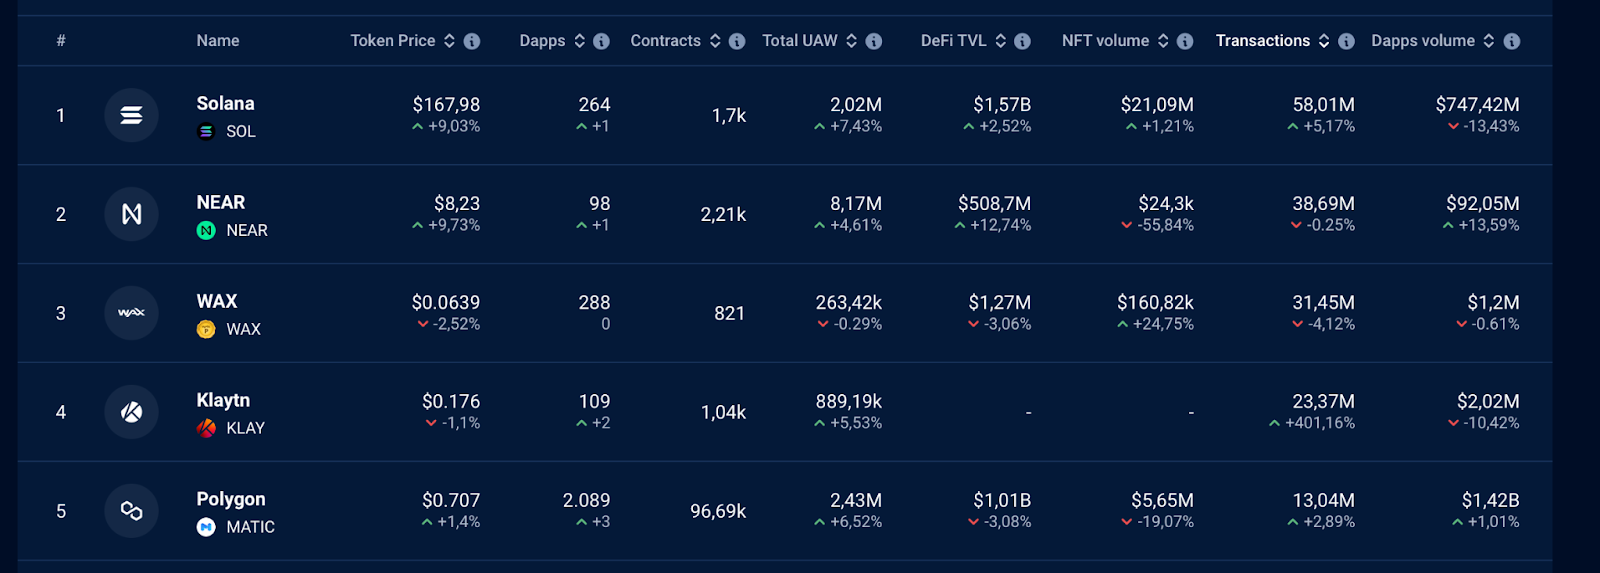Click the NFT volume column header label
The width and height of the screenshot is (1600, 573).
(x=1106, y=41)
